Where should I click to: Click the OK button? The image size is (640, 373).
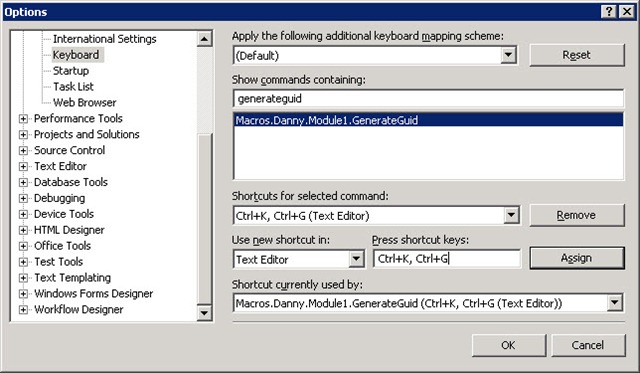pyautogui.click(x=509, y=345)
